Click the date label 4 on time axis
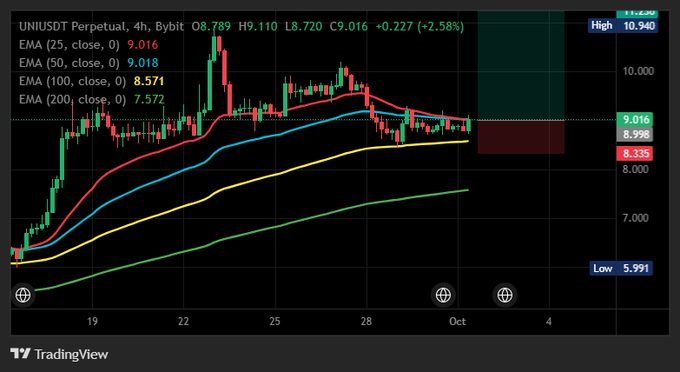The width and height of the screenshot is (680, 372). point(549,321)
